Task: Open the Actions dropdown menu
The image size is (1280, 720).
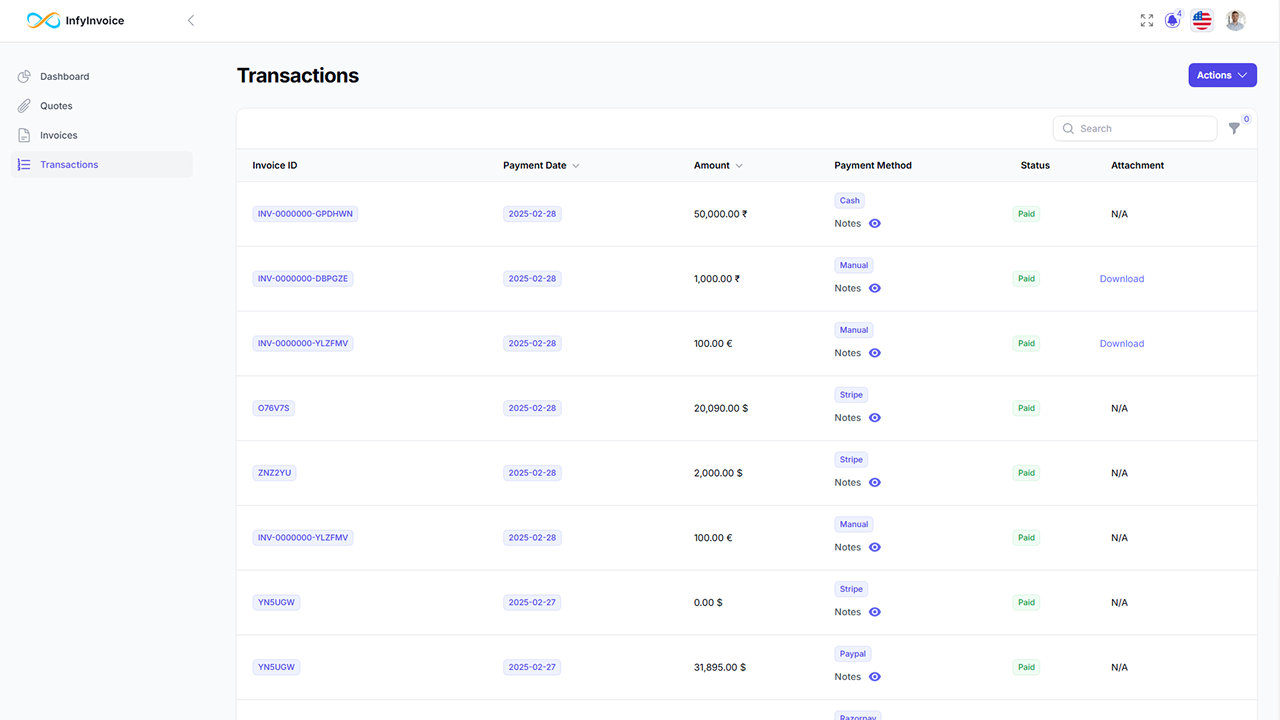Action: (x=1222, y=75)
